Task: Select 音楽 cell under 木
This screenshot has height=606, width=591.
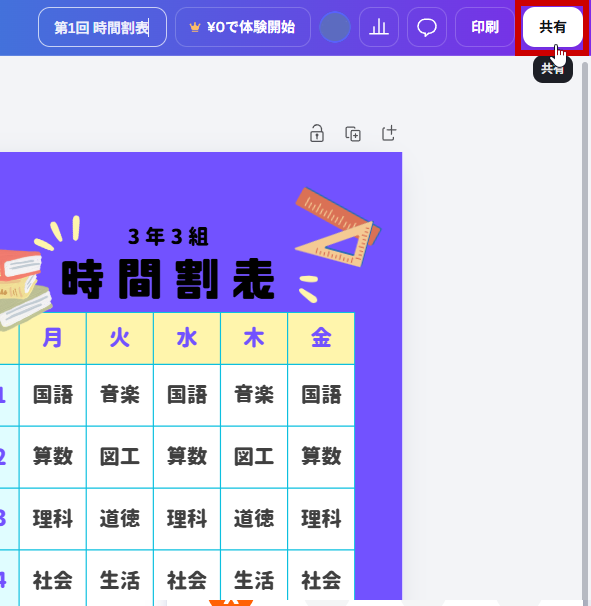Action: pos(254,395)
